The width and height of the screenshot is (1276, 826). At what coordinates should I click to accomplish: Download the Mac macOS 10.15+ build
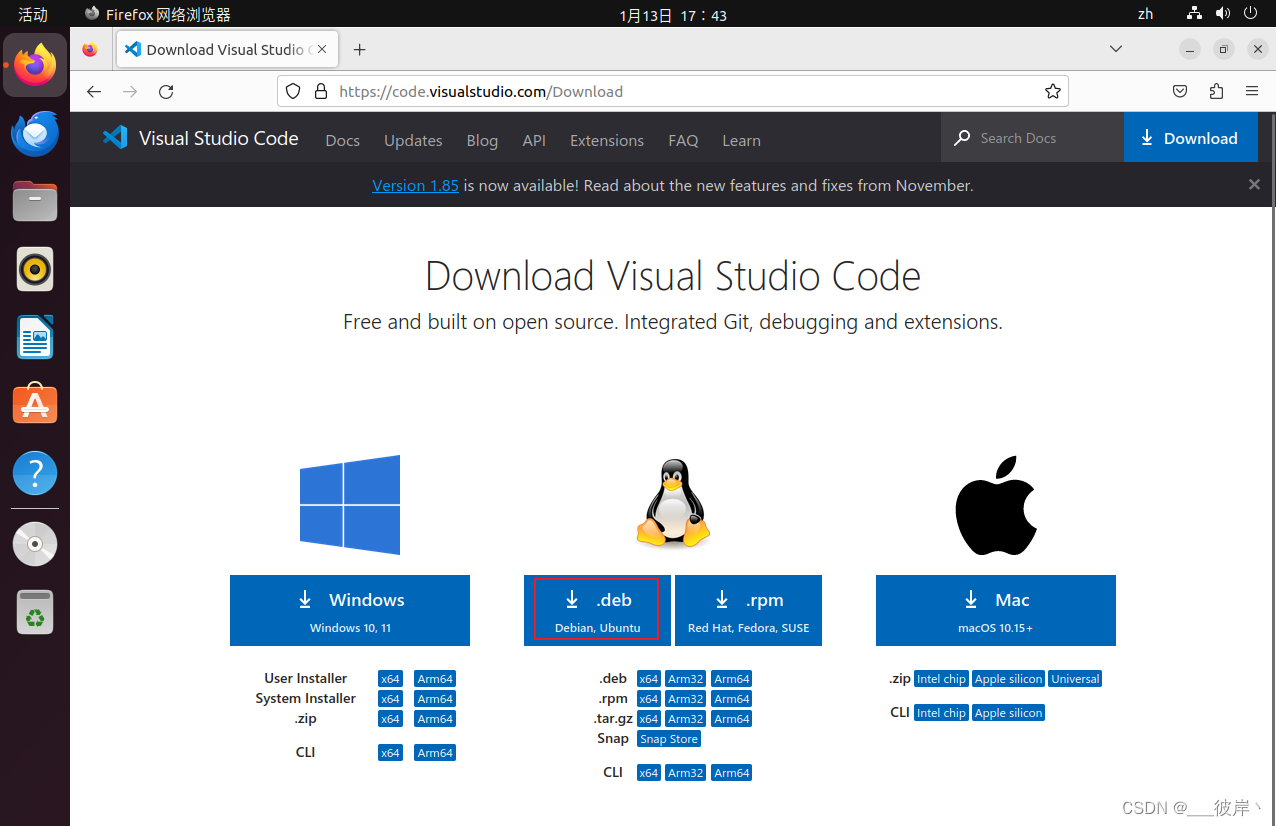pos(996,610)
